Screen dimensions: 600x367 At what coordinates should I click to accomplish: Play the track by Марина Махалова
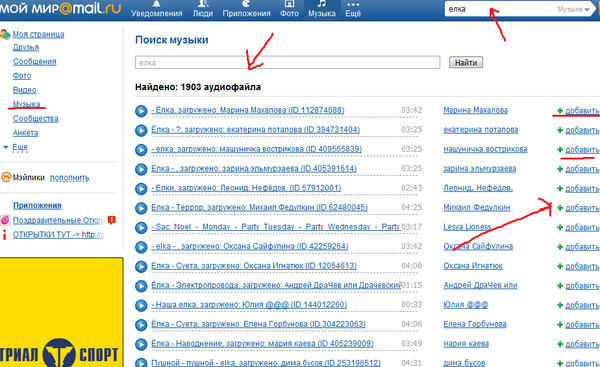coord(141,111)
